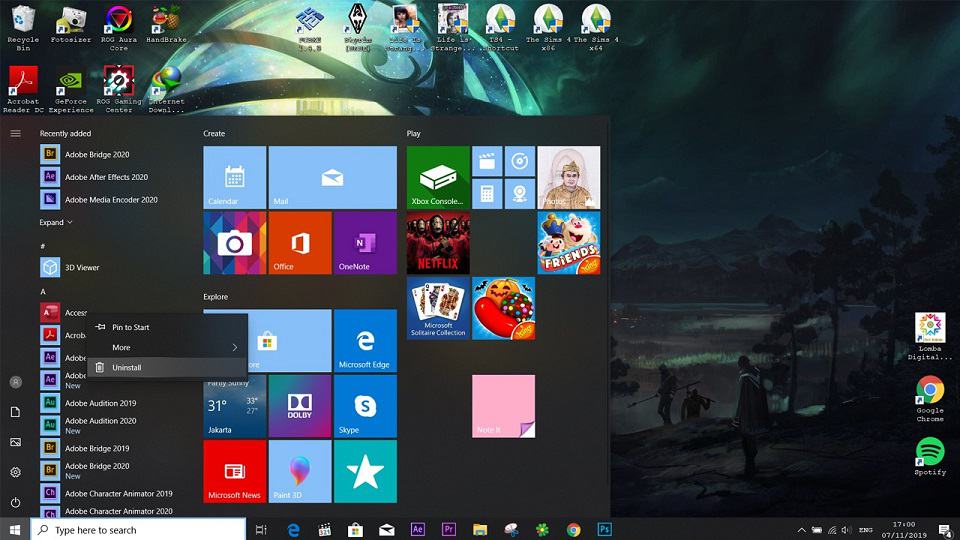The width and height of the screenshot is (960, 540).
Task: Open the Groove Music small tile
Action: point(520,161)
